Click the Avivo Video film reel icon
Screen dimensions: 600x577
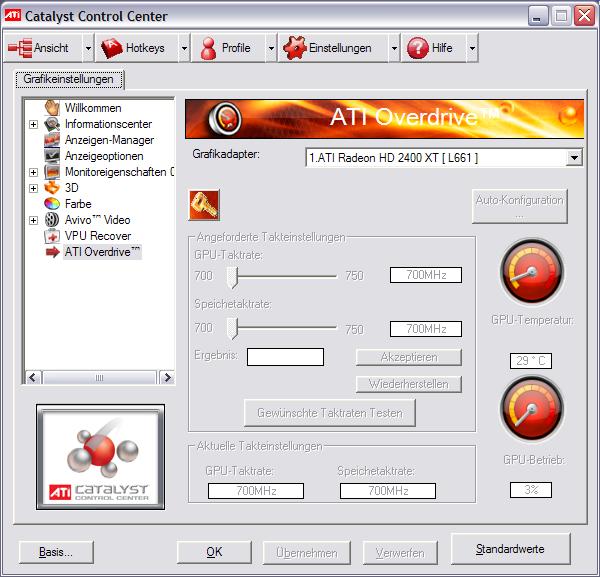[x=52, y=220]
